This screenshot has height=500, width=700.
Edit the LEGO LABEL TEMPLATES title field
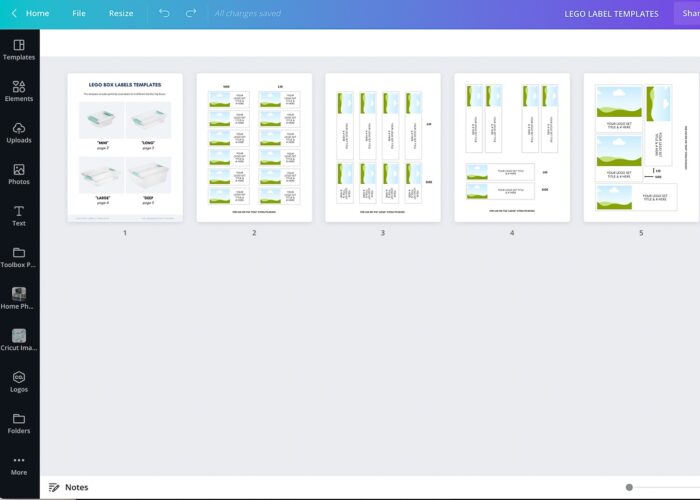pyautogui.click(x=611, y=14)
